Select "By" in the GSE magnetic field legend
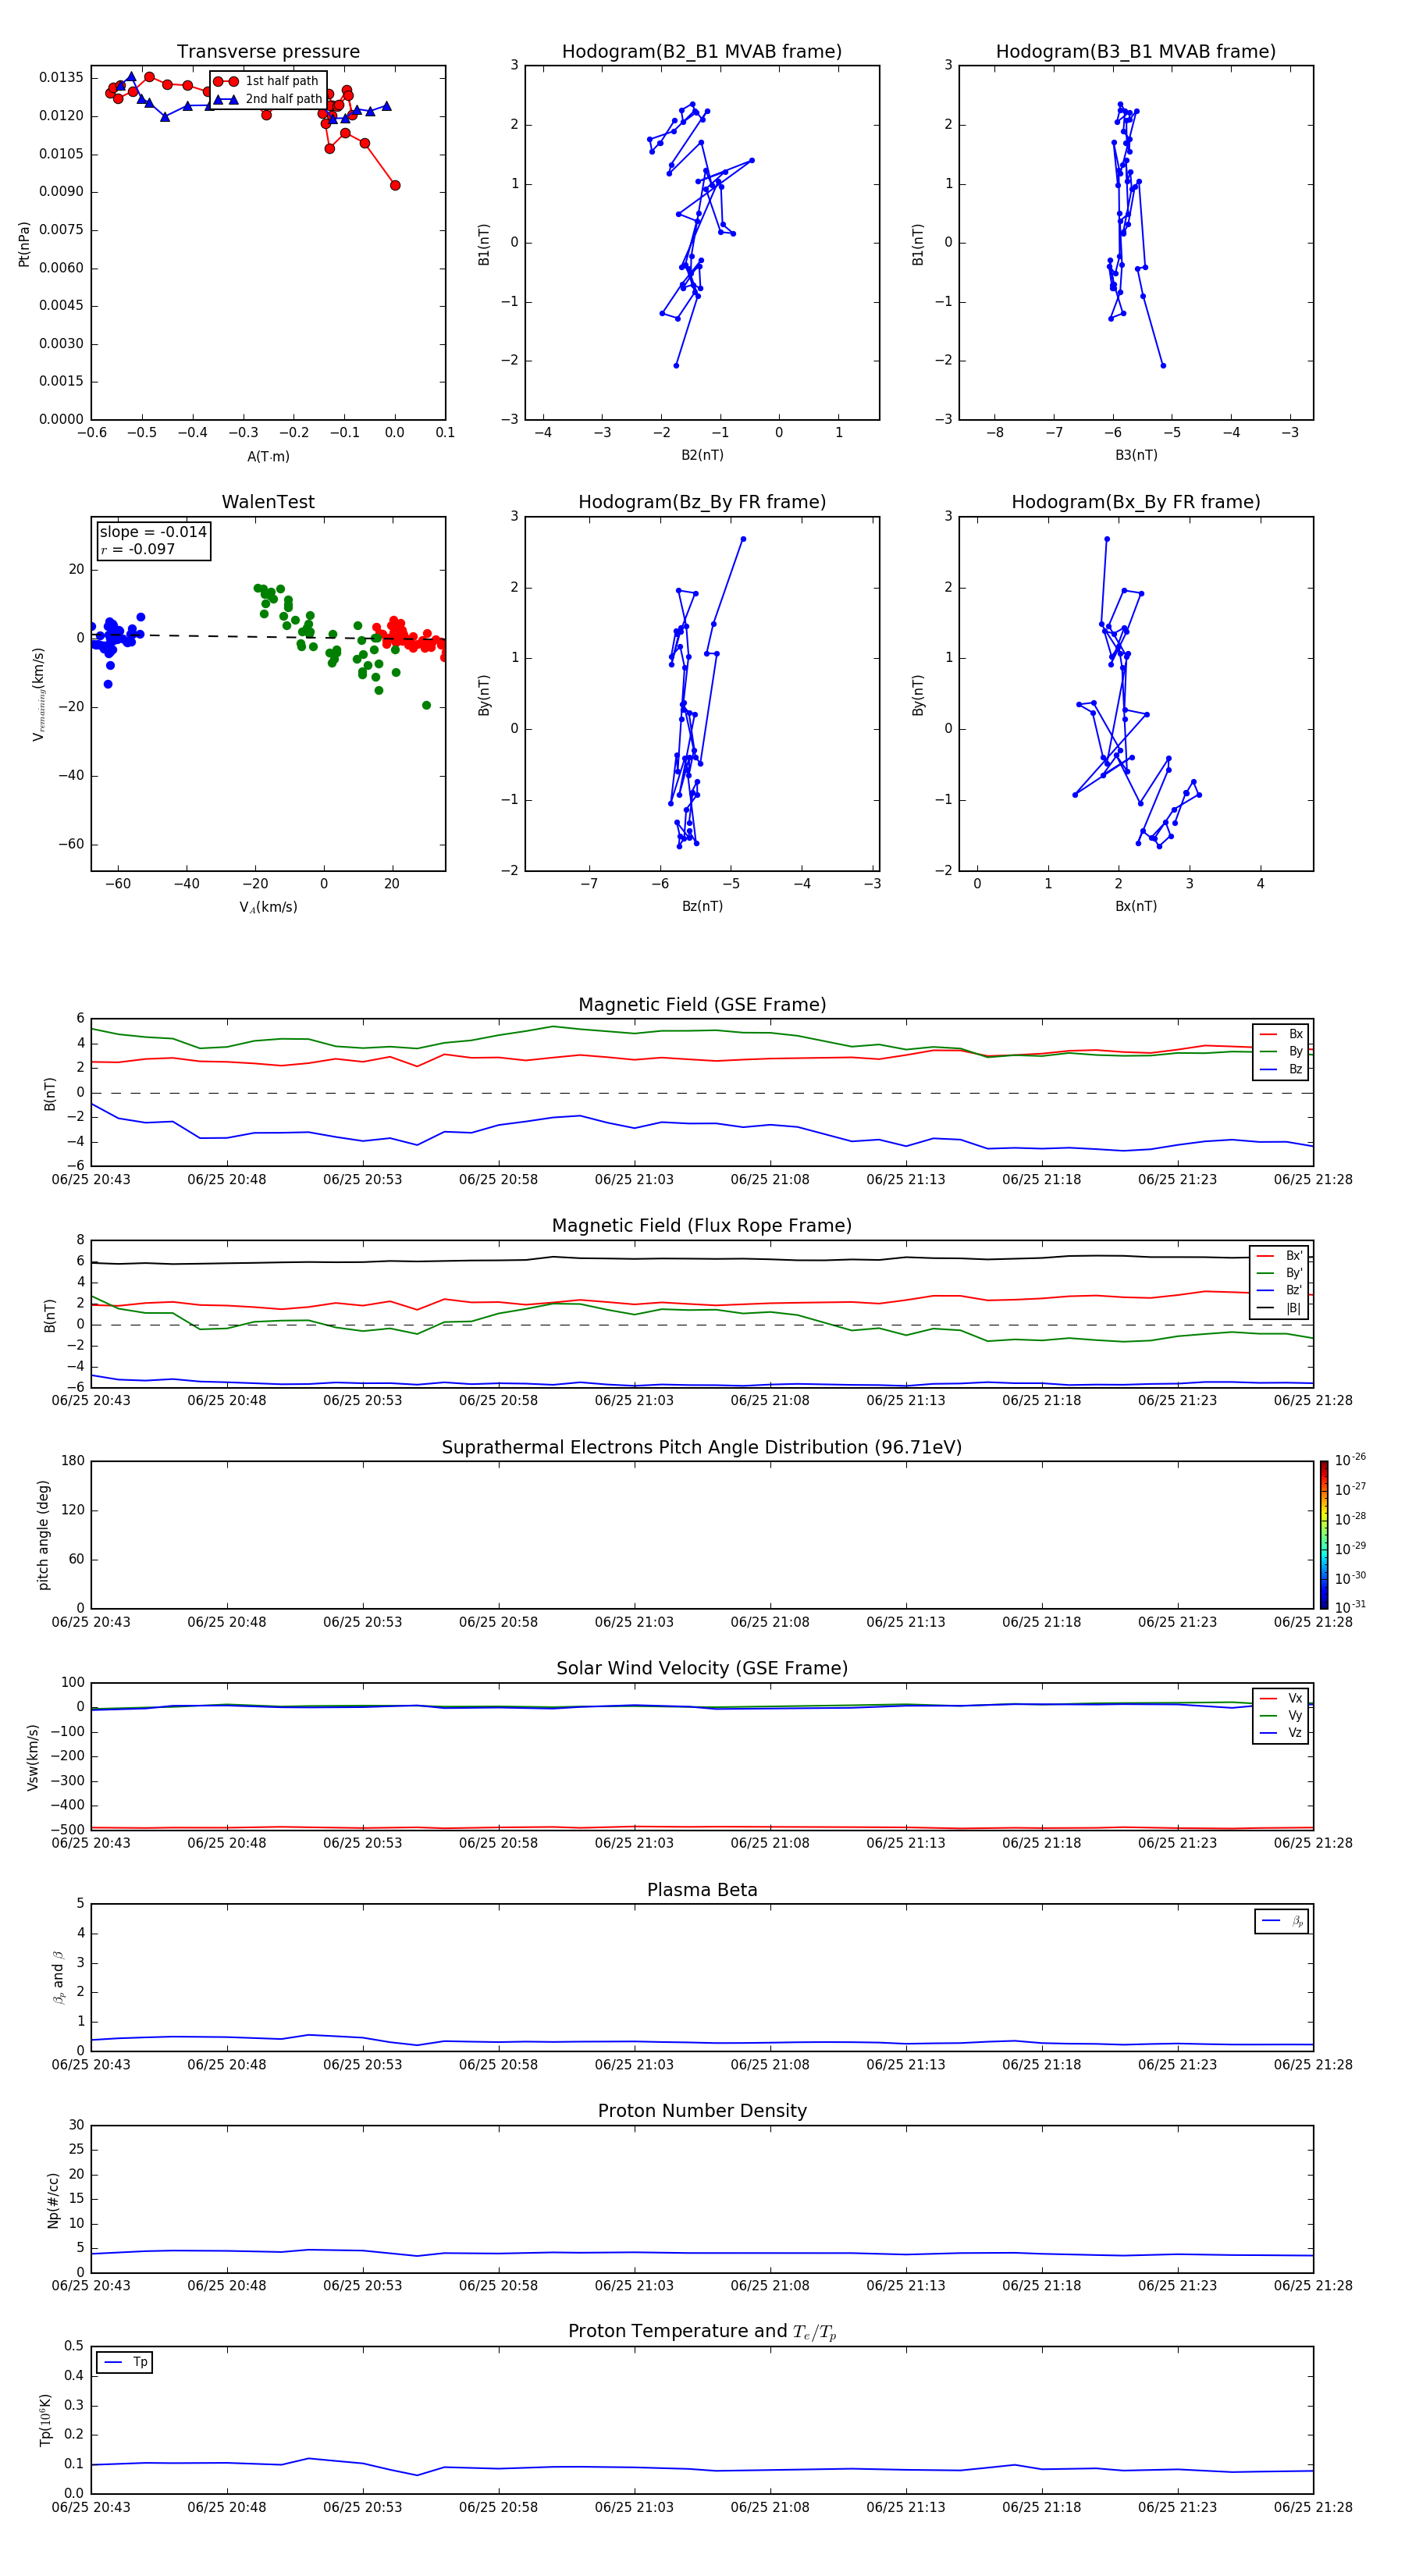This screenshot has width=1405, height=2576. pyautogui.click(x=1281, y=1051)
